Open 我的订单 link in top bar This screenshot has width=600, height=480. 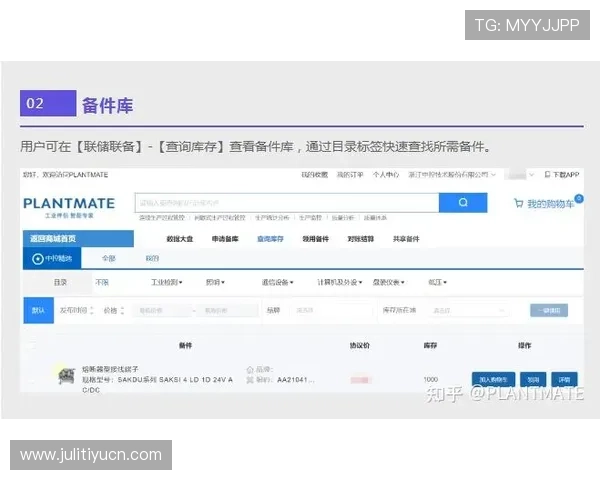point(350,175)
